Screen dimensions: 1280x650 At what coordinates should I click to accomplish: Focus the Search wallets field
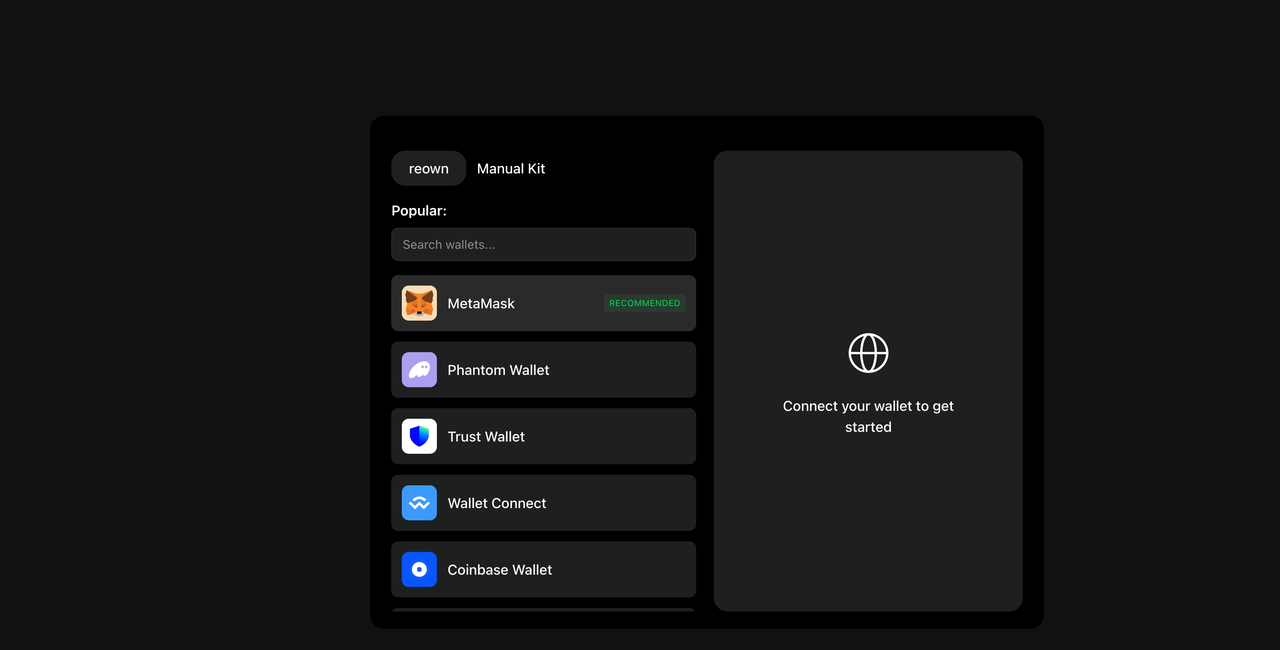click(543, 244)
